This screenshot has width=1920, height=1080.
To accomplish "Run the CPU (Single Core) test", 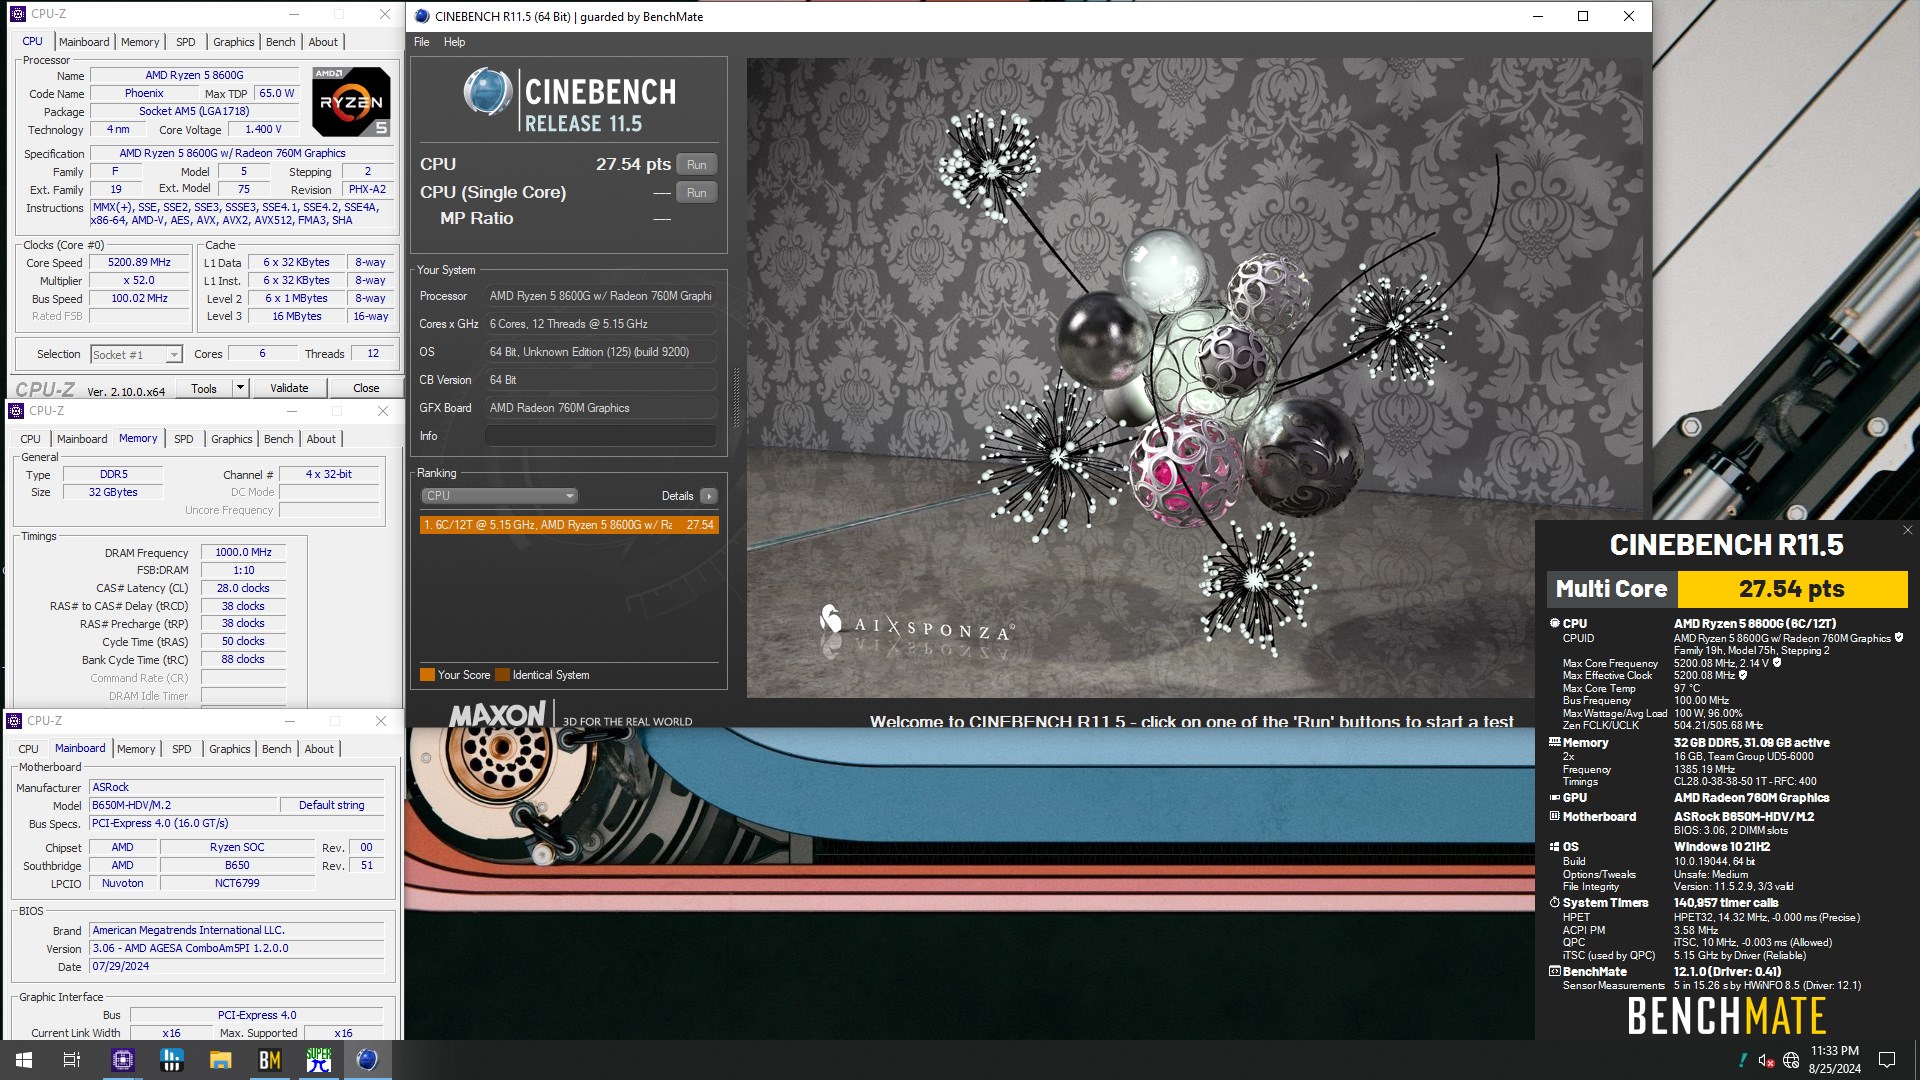I will click(x=697, y=193).
